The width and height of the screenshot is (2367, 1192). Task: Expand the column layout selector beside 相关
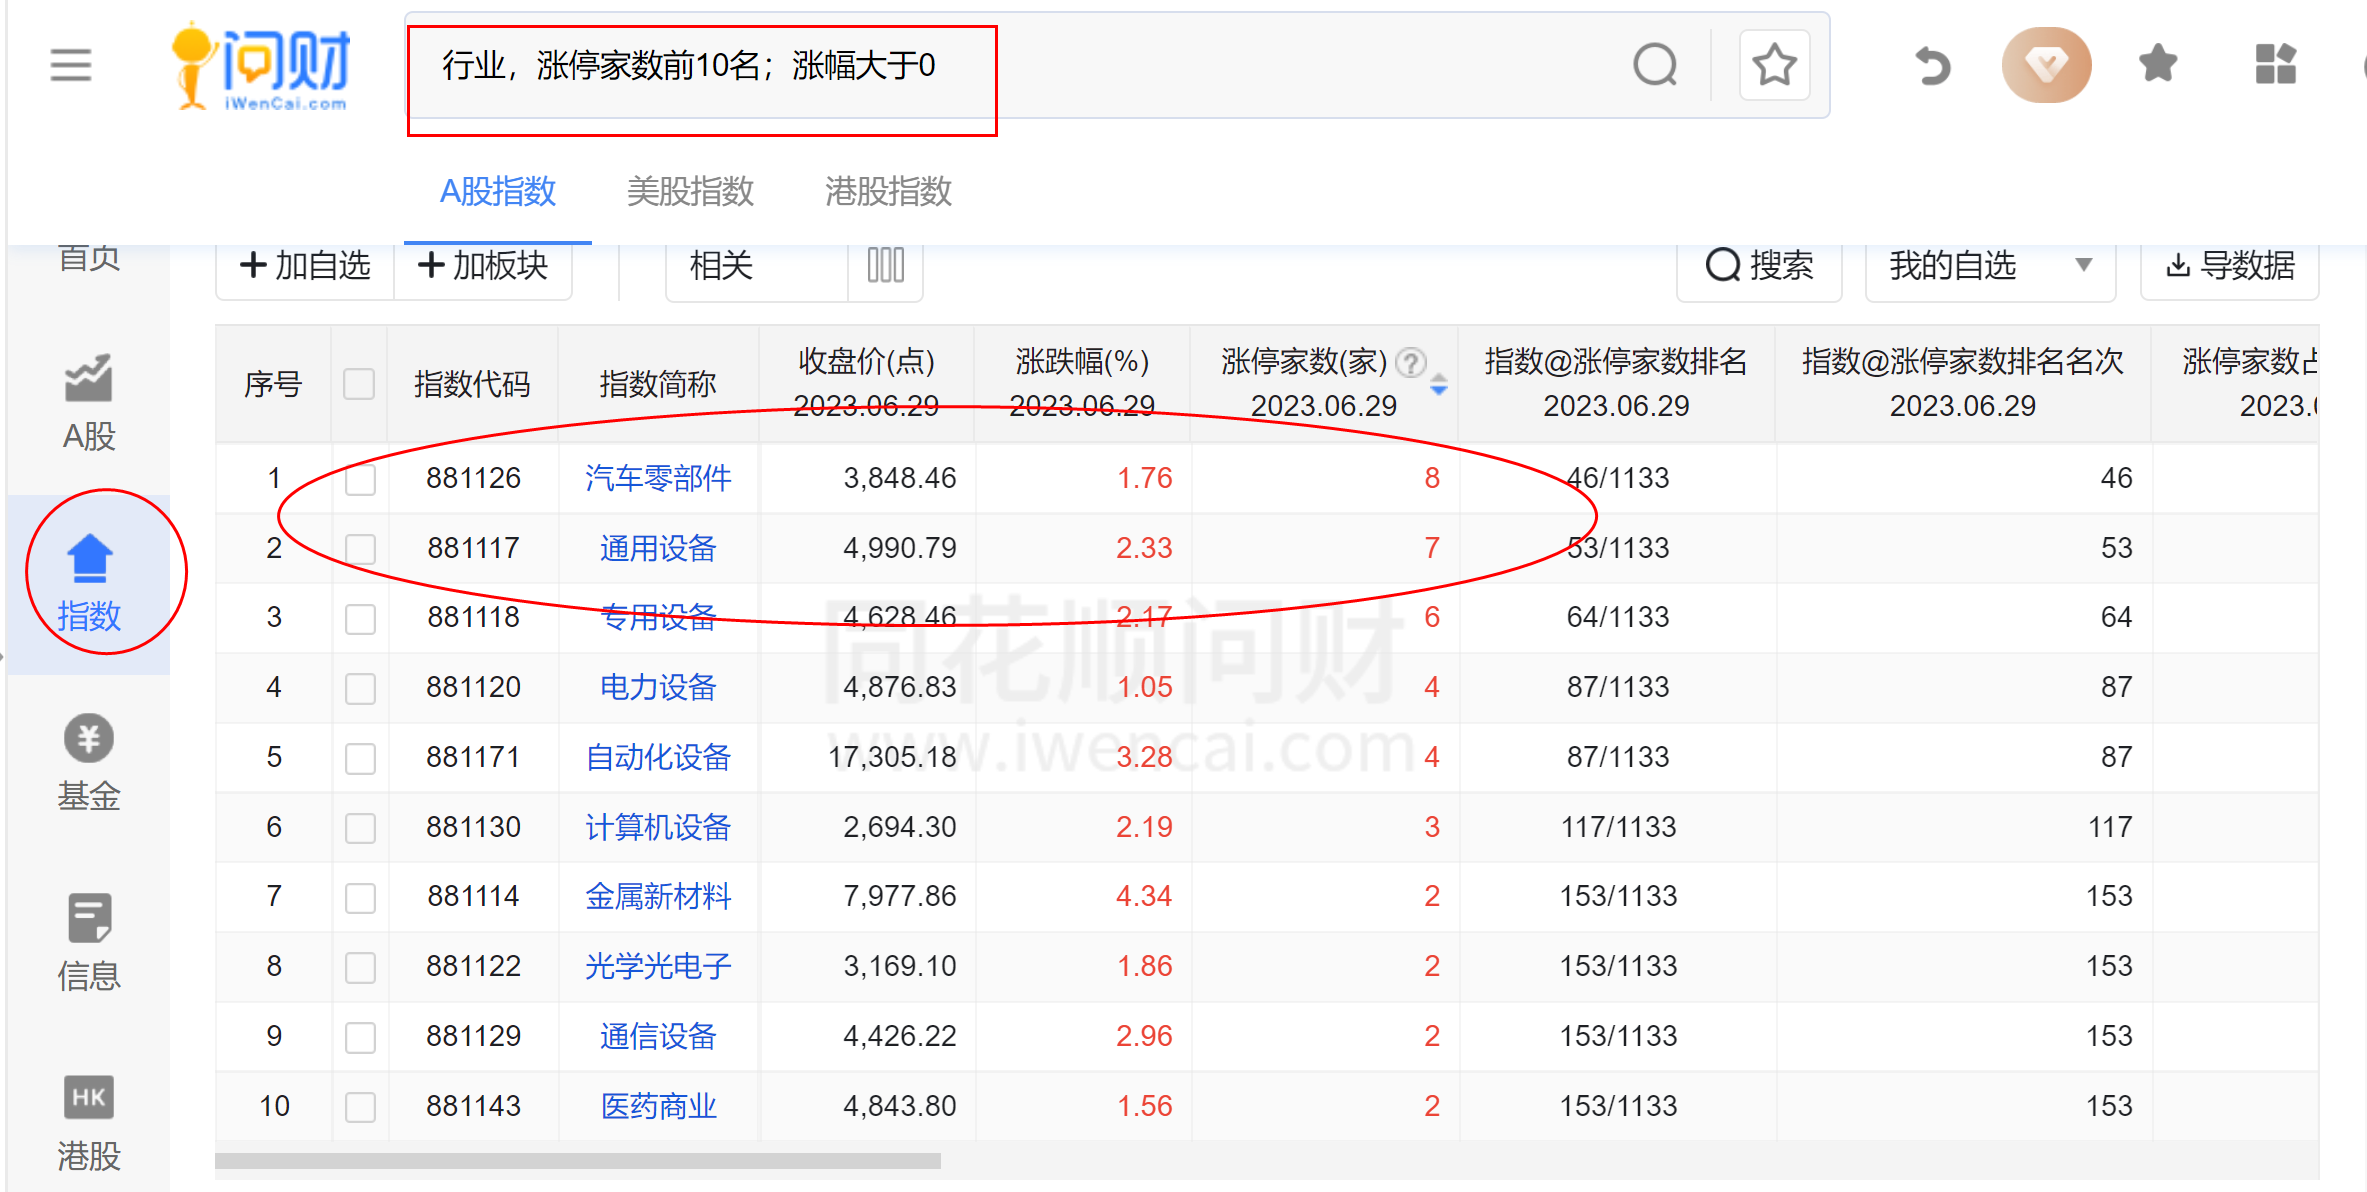pos(884,266)
